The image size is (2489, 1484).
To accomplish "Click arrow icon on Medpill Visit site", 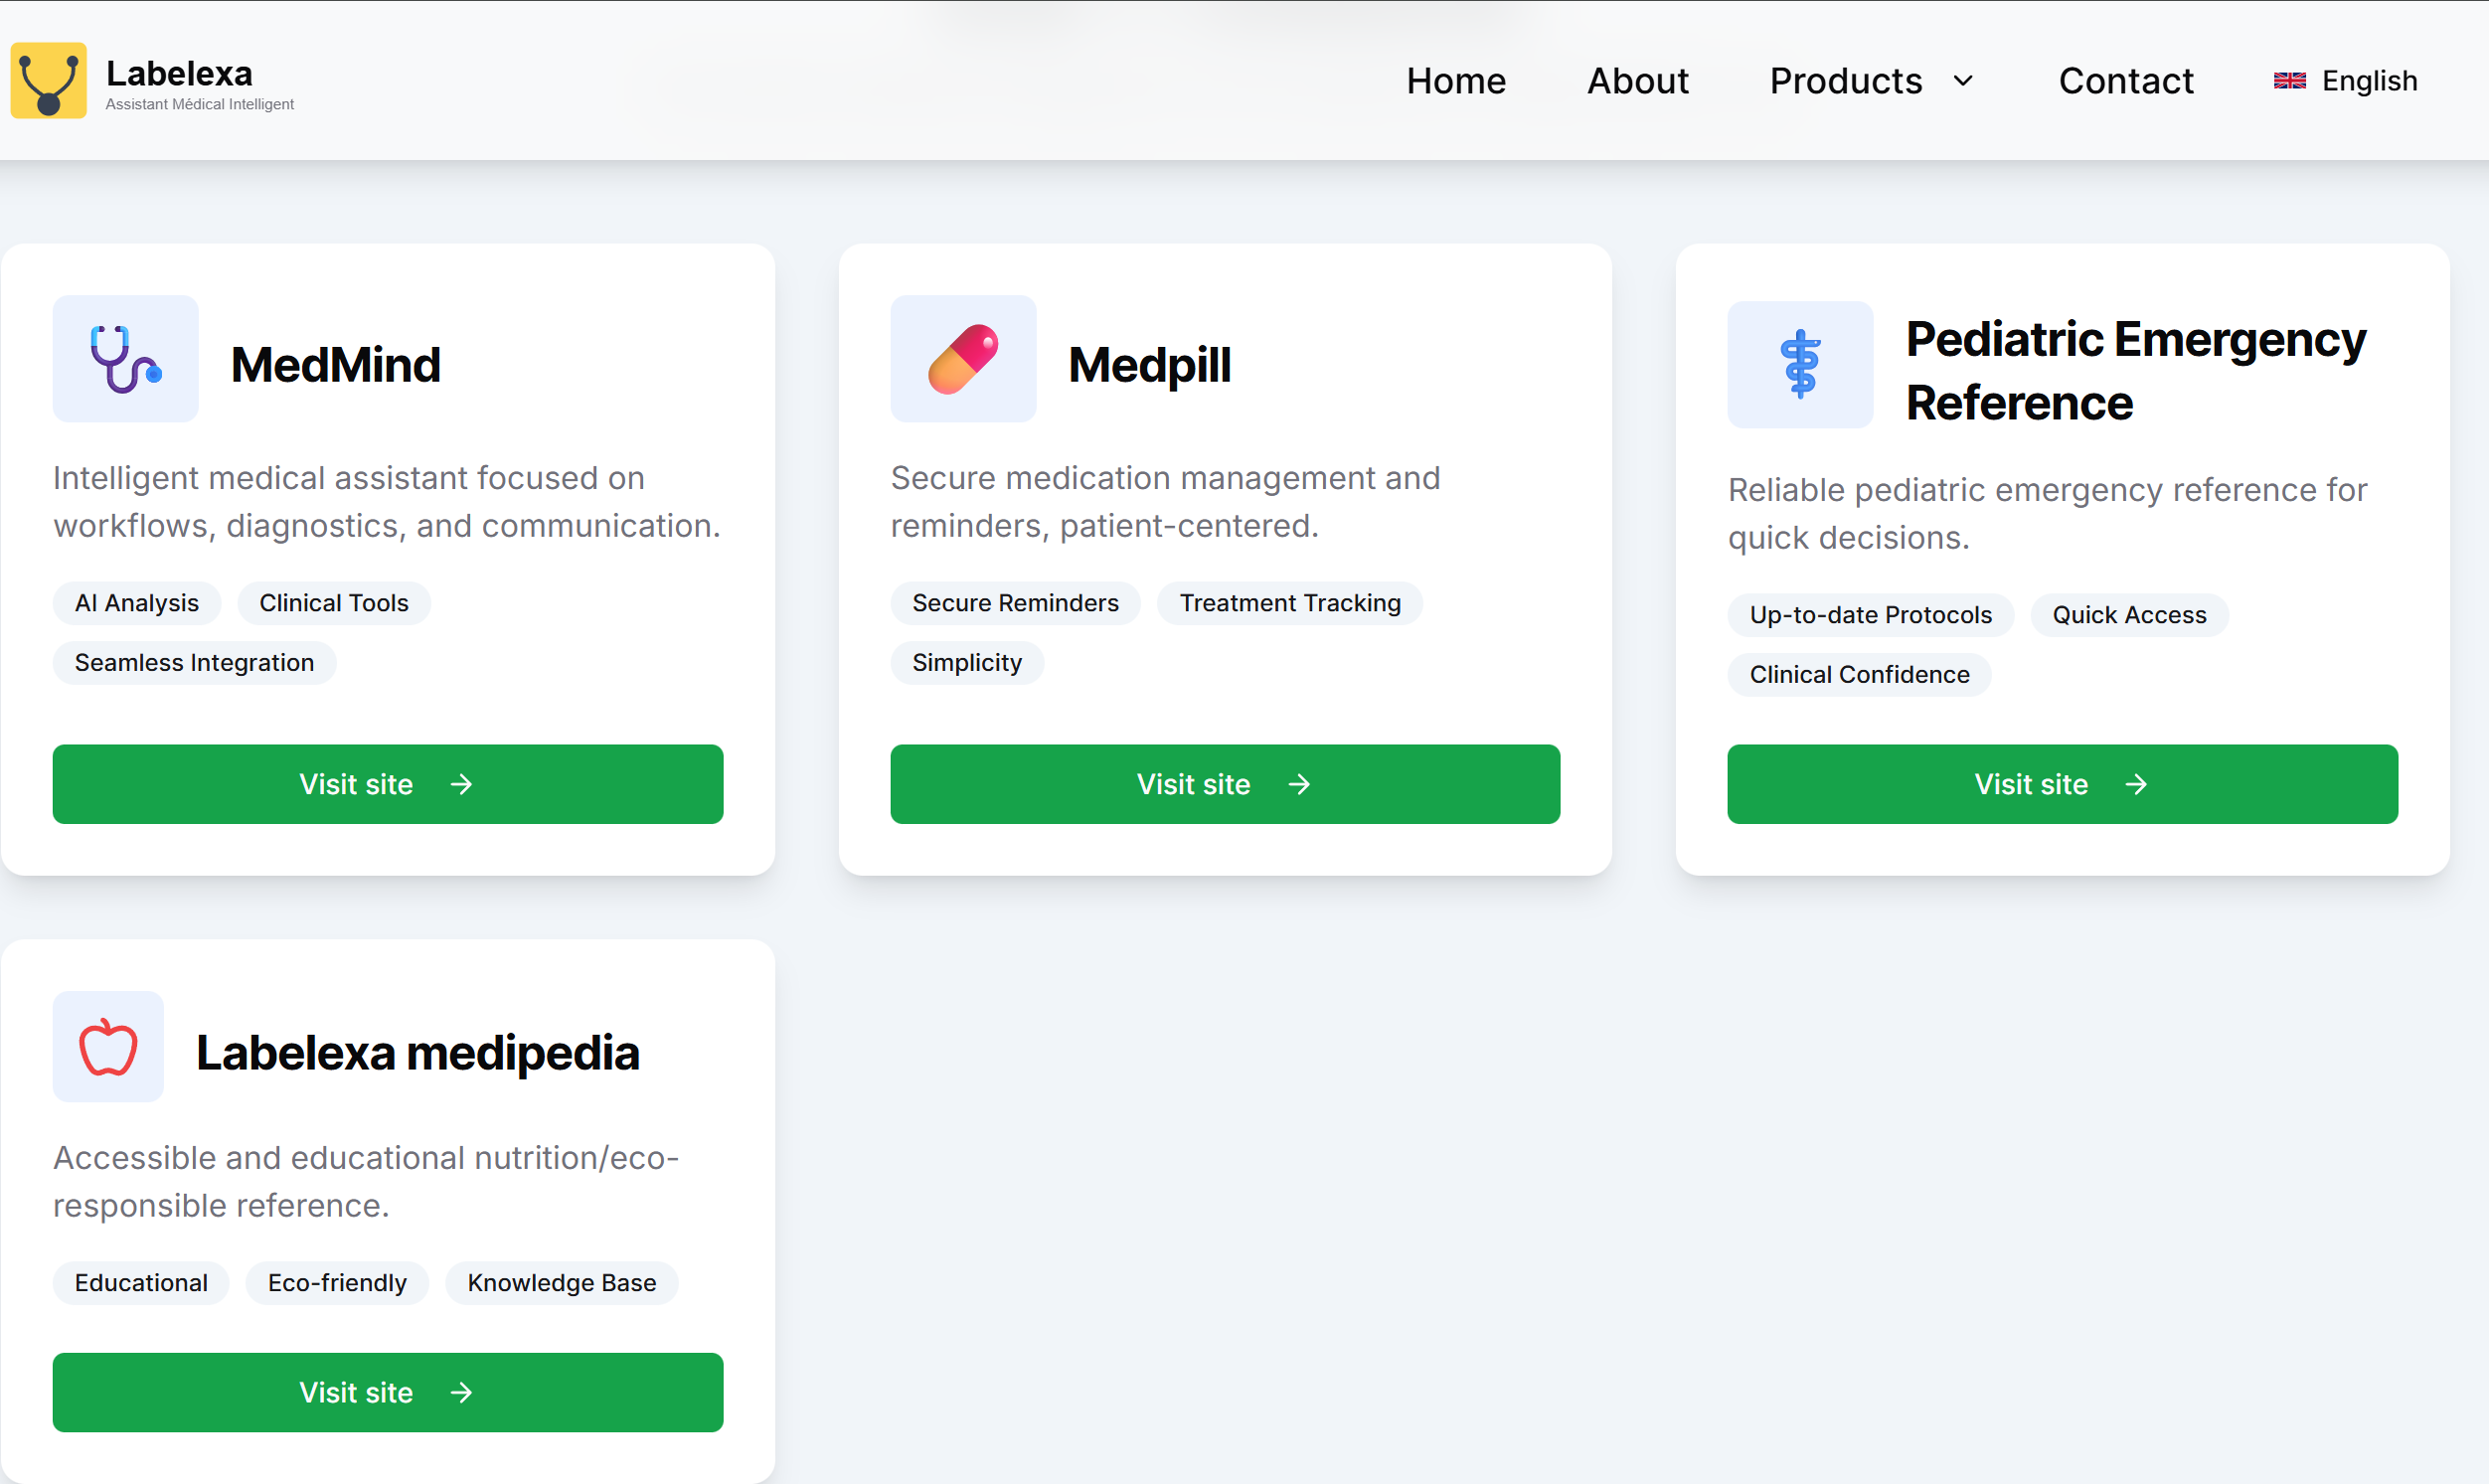I will pyautogui.click(x=1298, y=784).
